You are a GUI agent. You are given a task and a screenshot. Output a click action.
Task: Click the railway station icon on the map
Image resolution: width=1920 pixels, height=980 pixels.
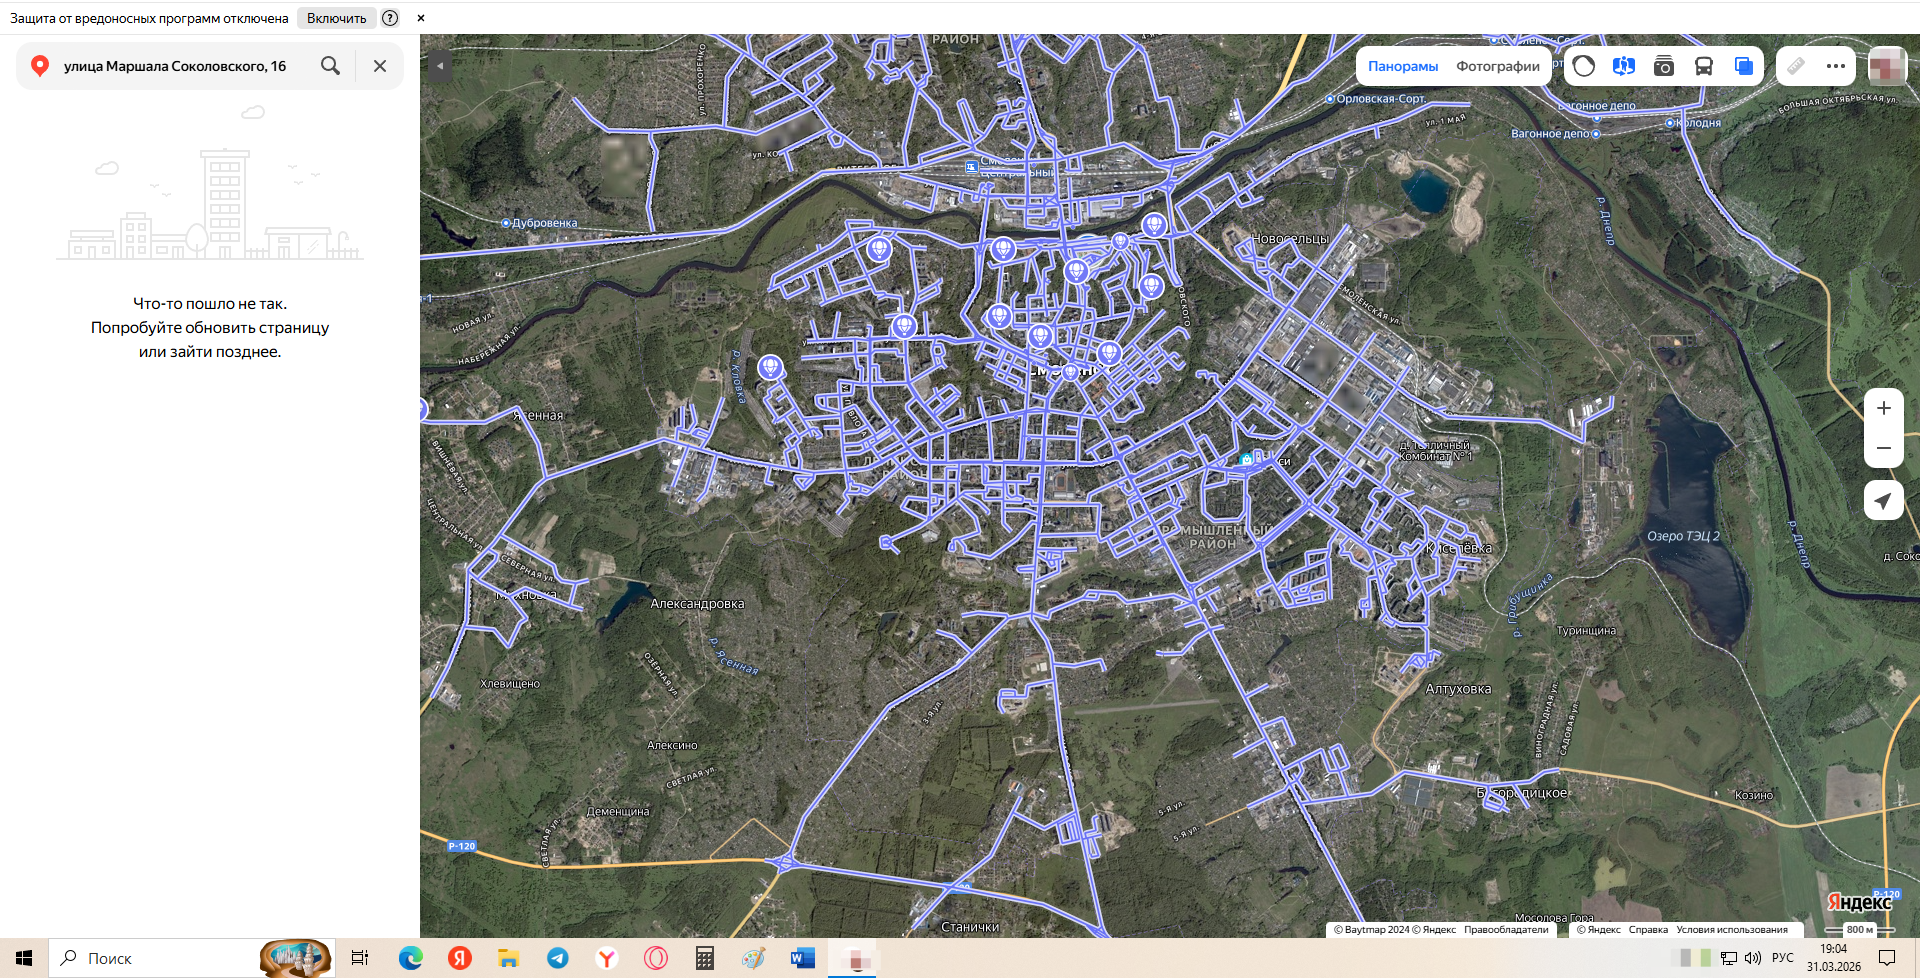click(x=971, y=167)
